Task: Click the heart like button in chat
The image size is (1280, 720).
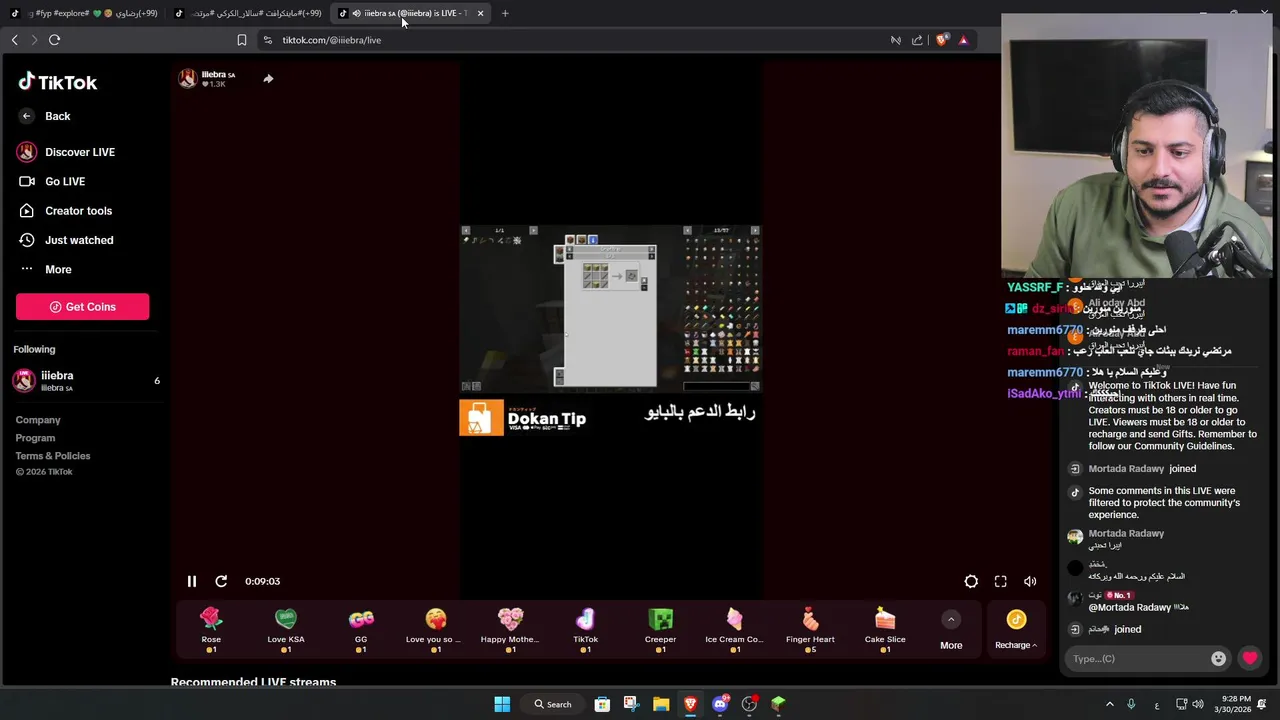Action: pos(1250,658)
